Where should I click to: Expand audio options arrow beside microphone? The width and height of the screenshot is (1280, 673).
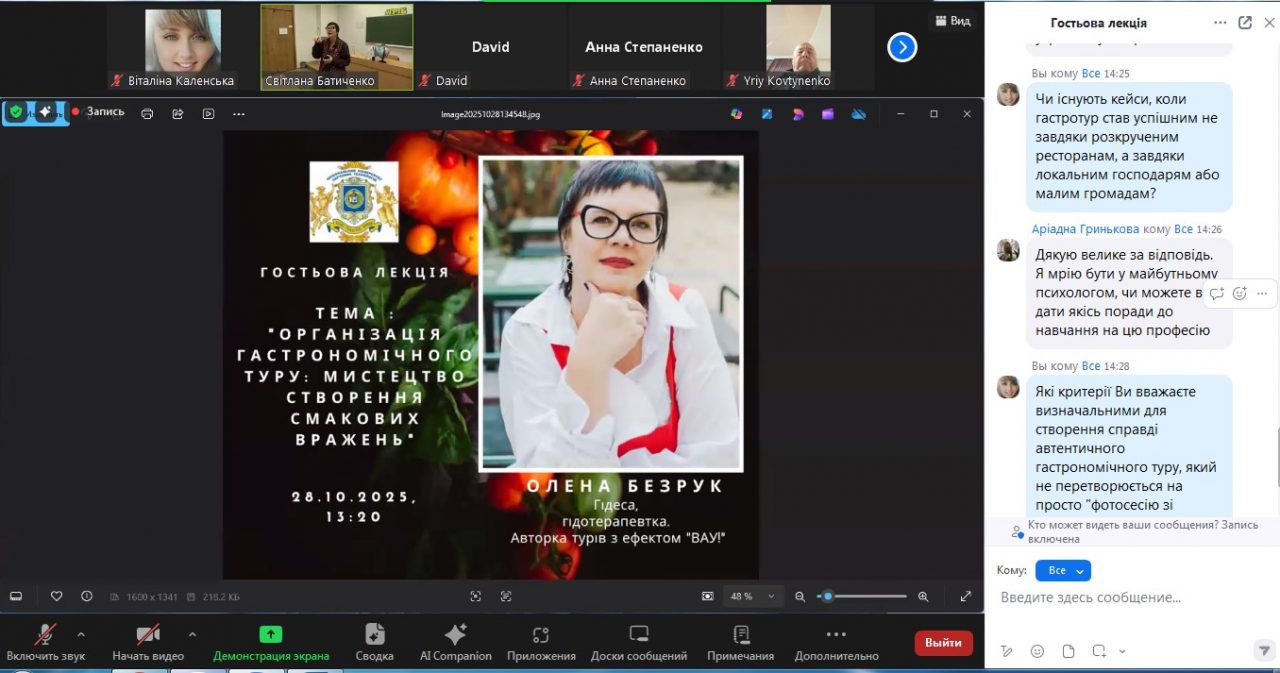tap(81, 634)
